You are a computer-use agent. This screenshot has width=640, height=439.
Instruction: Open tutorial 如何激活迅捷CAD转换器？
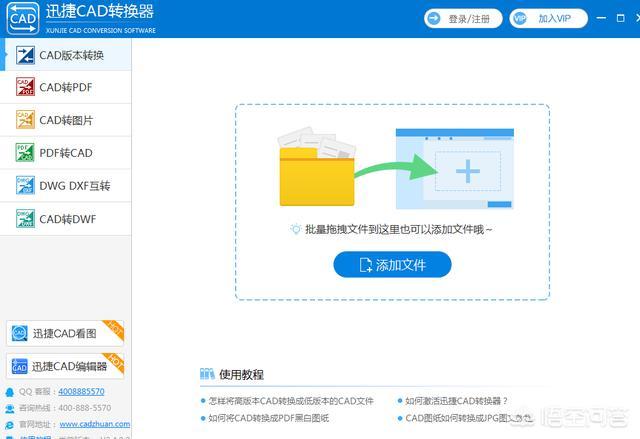point(456,401)
